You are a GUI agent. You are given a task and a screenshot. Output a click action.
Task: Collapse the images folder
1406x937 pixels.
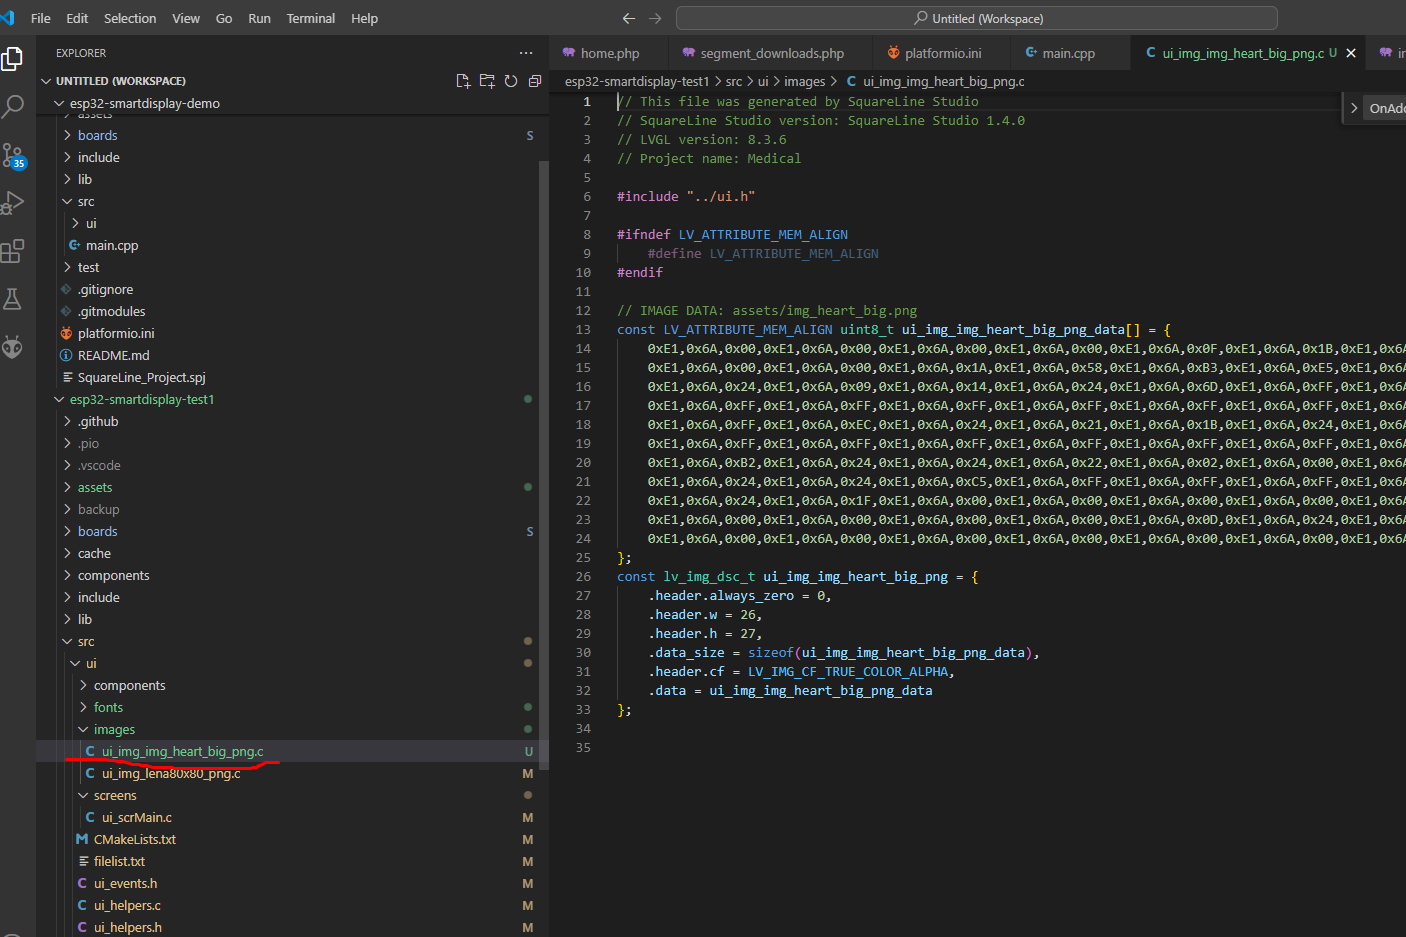[x=114, y=729]
